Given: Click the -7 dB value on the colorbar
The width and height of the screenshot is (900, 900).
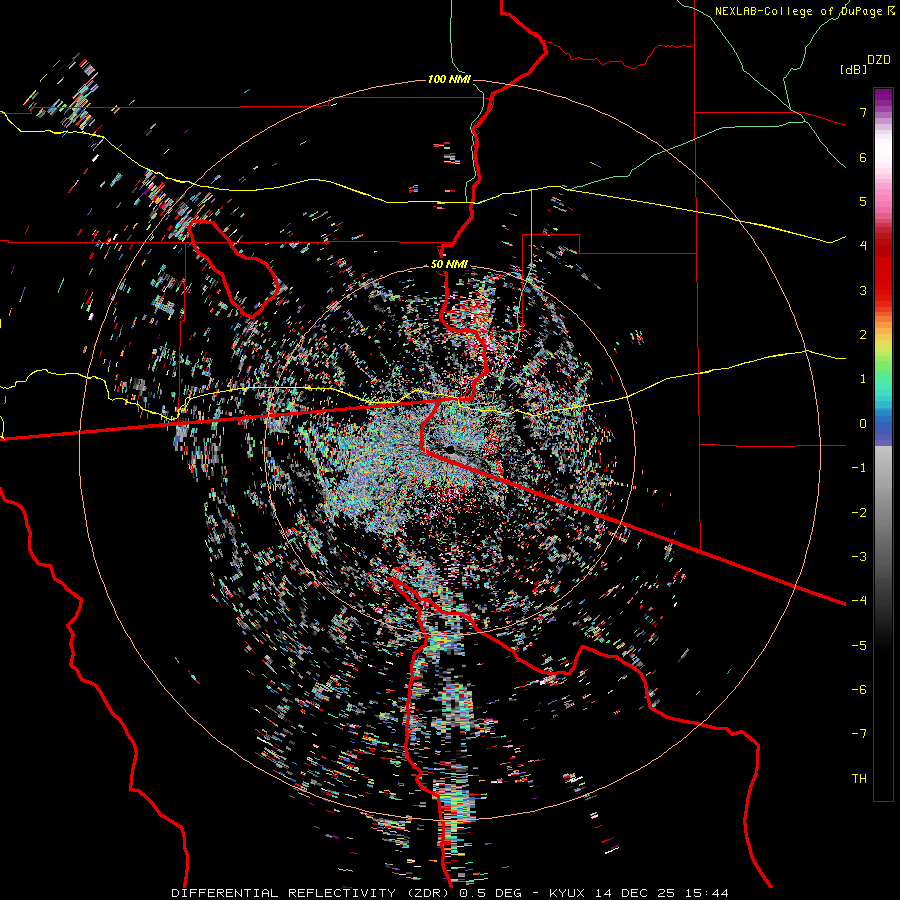Looking at the screenshot, I should (859, 734).
